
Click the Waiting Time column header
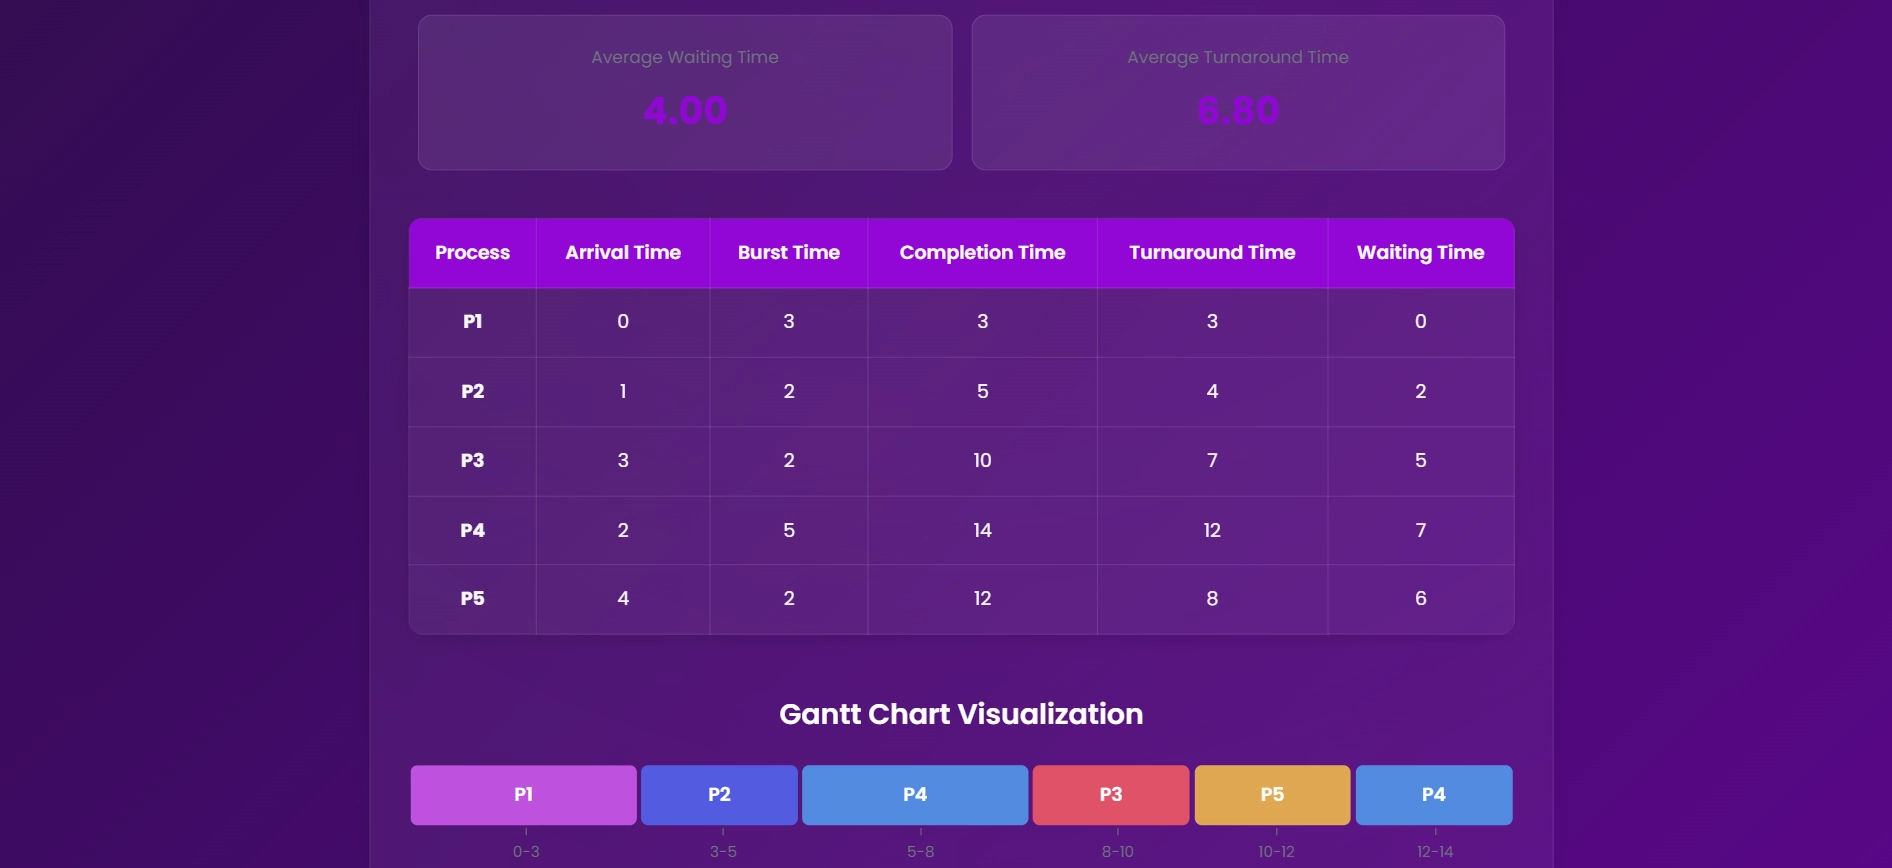pyautogui.click(x=1420, y=253)
